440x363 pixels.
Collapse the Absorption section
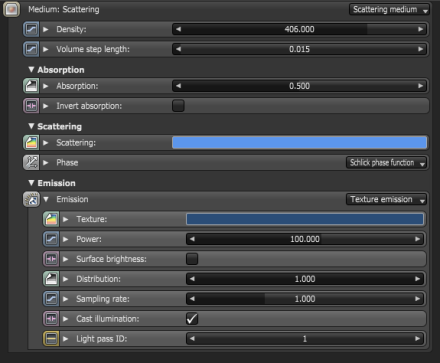pos(31,69)
